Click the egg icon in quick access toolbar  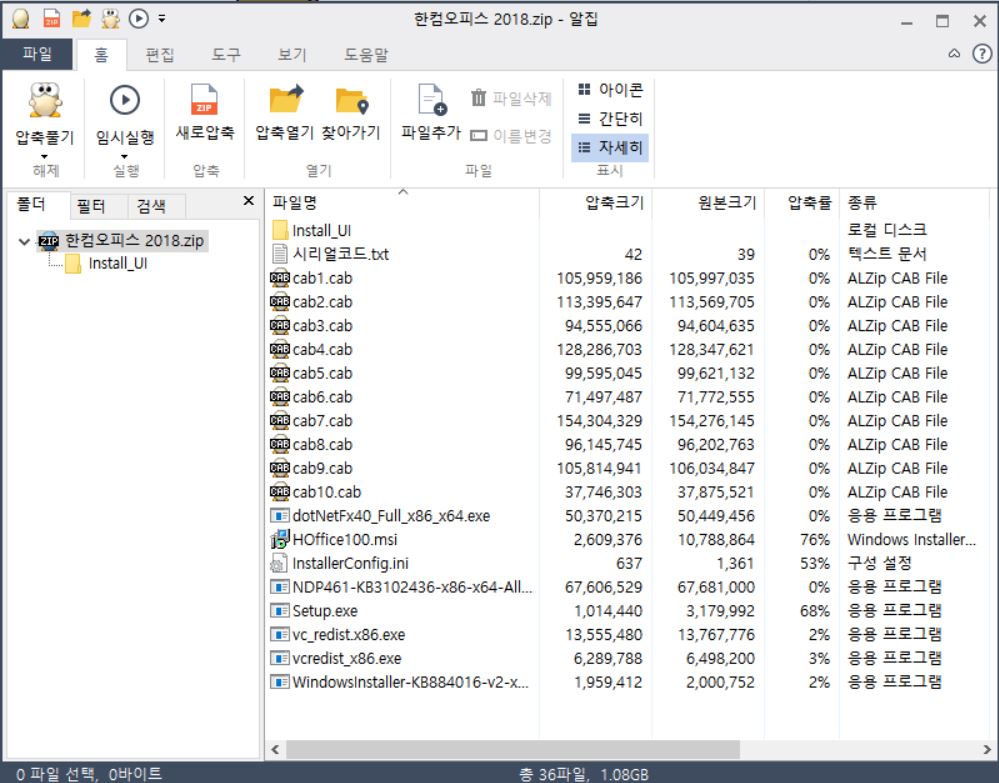pyautogui.click(x=21, y=18)
